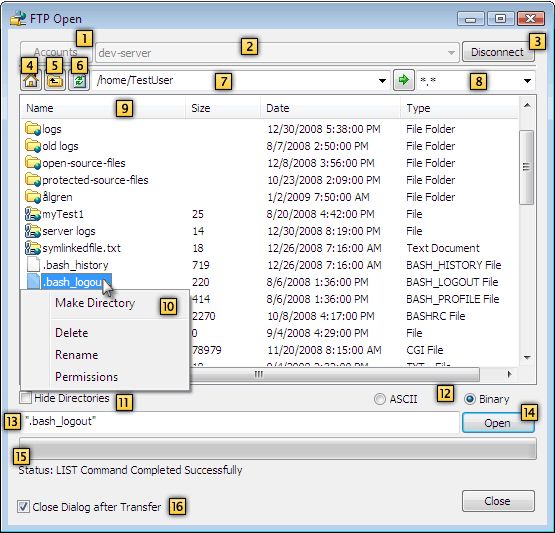Select the ASCII transfer mode
The height and width of the screenshot is (533, 555).
(379, 399)
